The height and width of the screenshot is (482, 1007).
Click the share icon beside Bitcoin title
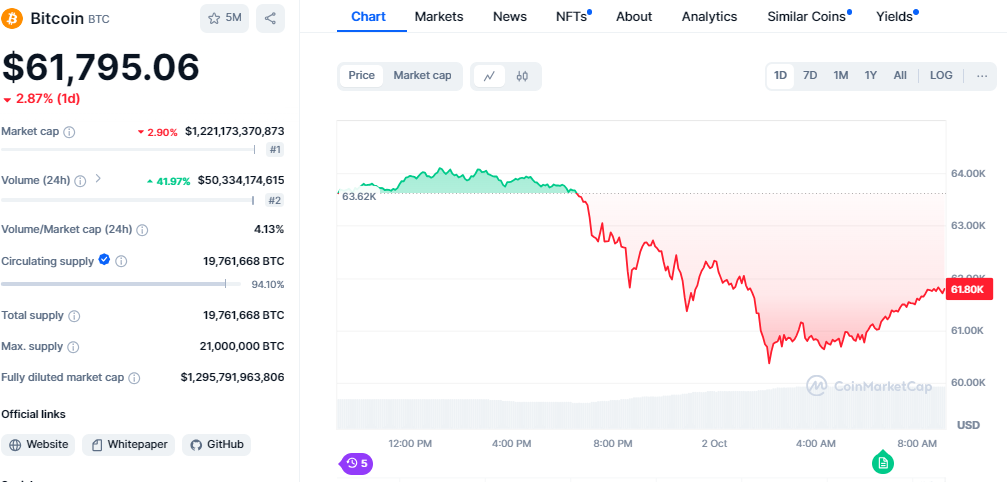[x=270, y=18]
